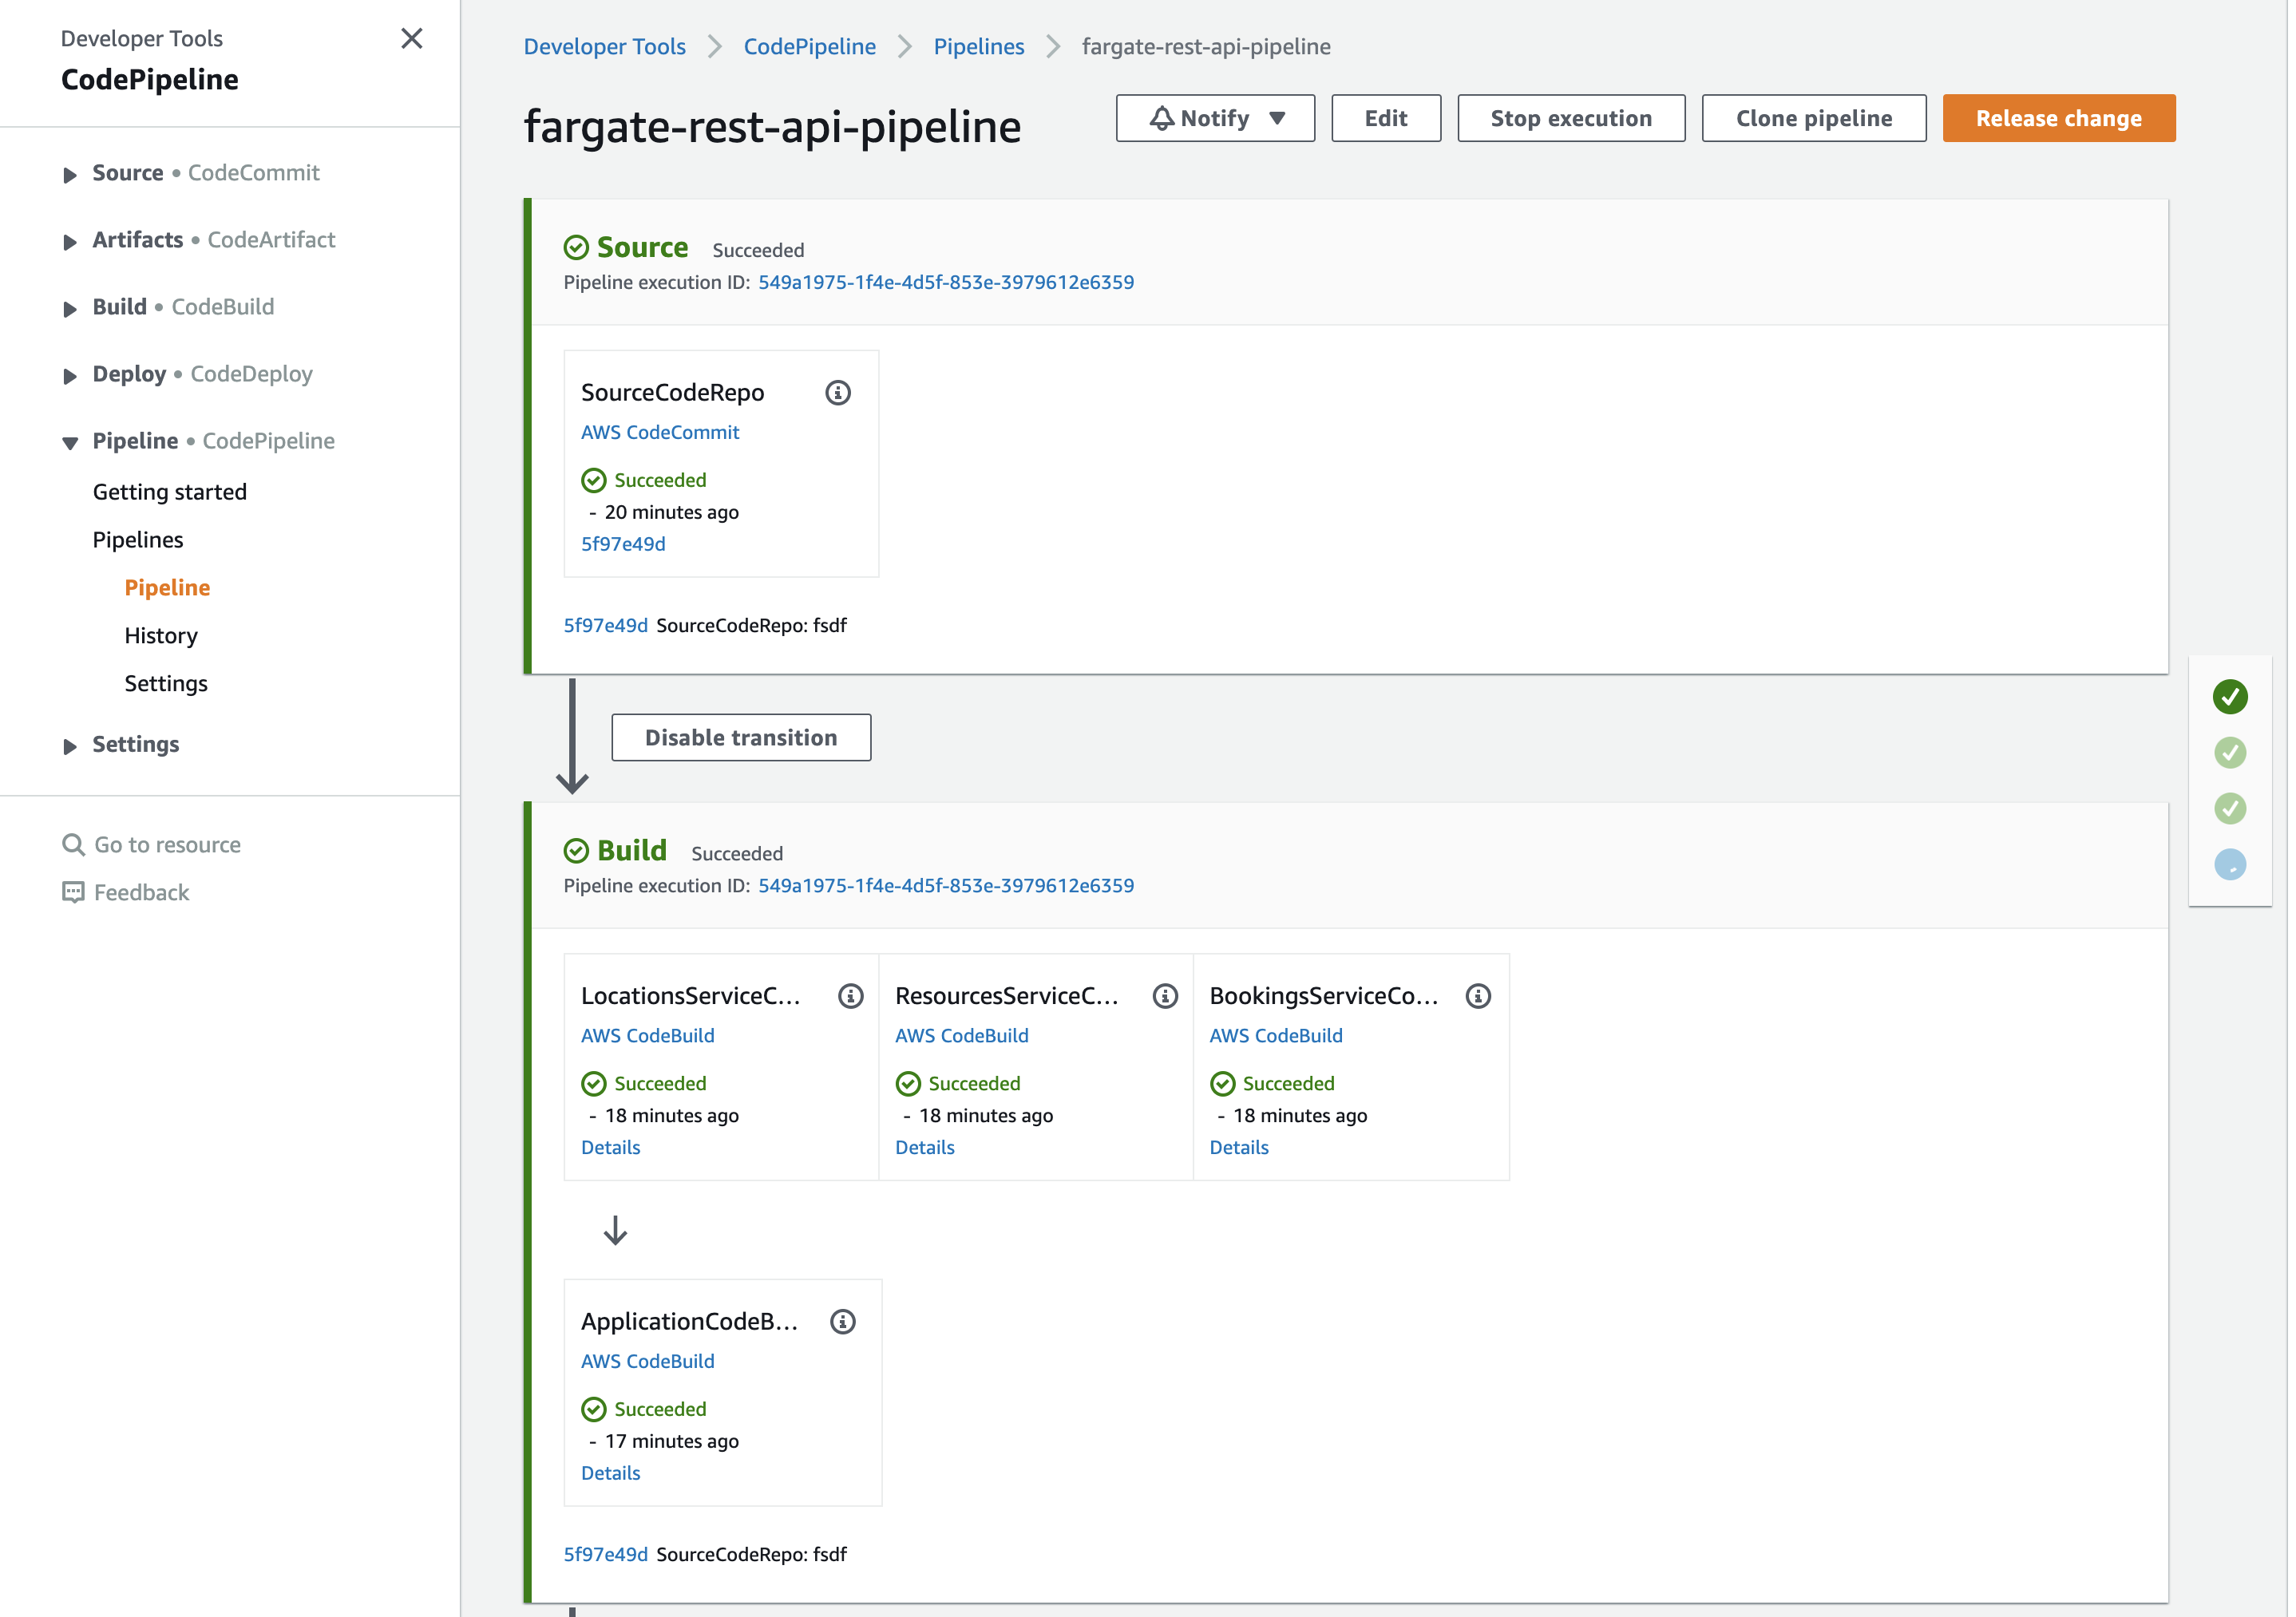Jump to in-progress stage blue indicator
Screen dimensions: 2296x1617
pyautogui.click(x=2229, y=864)
